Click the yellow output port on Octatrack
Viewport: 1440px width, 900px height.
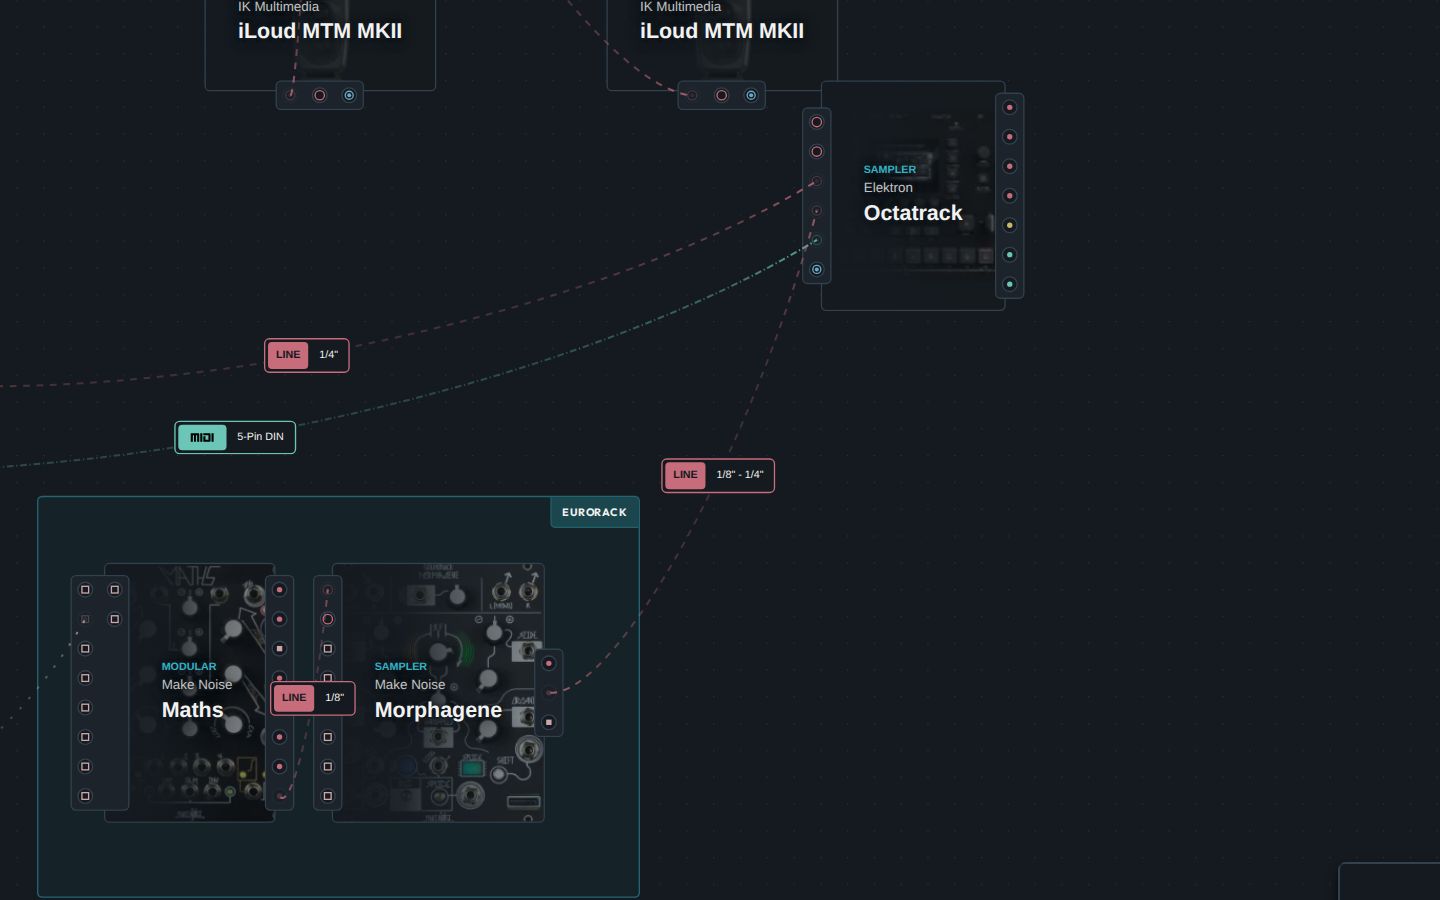[1009, 225]
